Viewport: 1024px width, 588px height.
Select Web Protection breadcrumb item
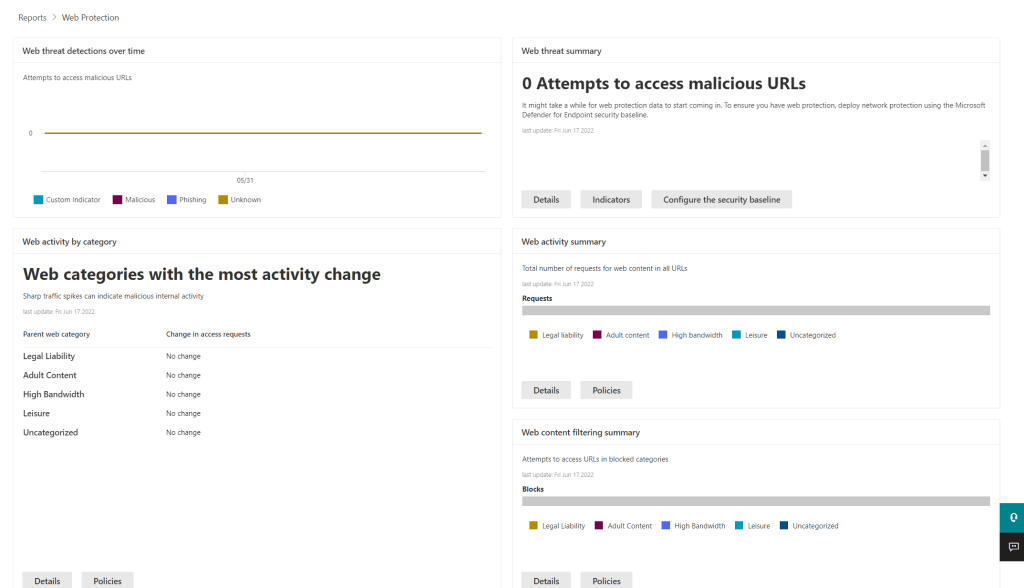[90, 18]
